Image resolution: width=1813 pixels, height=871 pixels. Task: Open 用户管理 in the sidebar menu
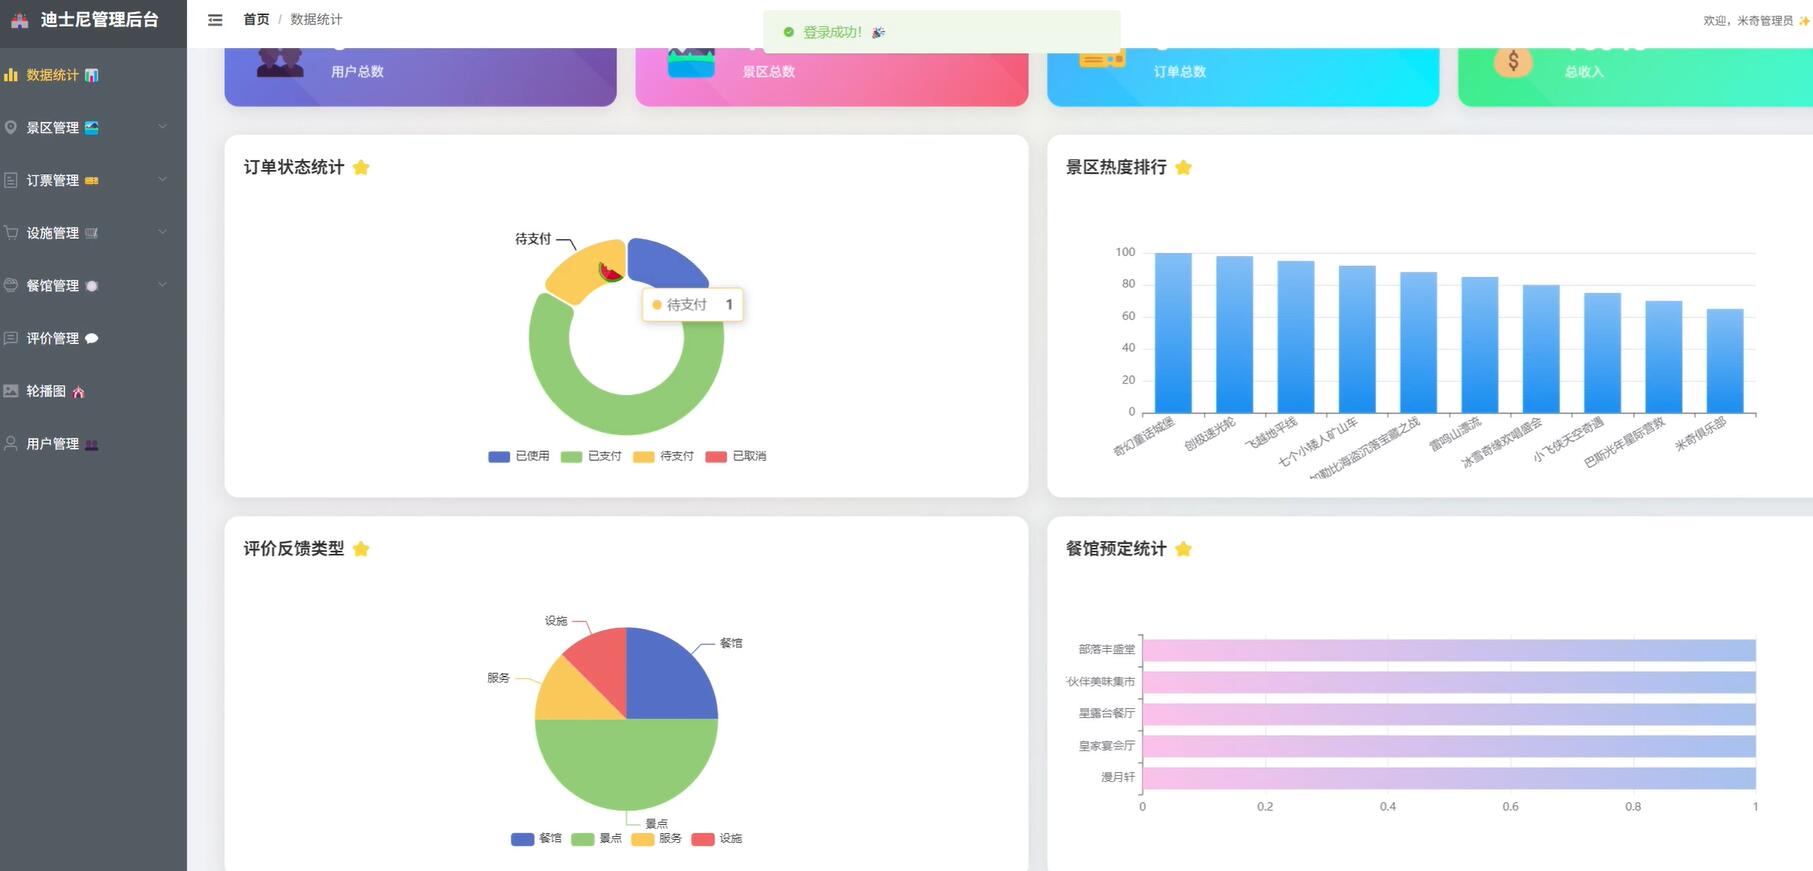93,443
